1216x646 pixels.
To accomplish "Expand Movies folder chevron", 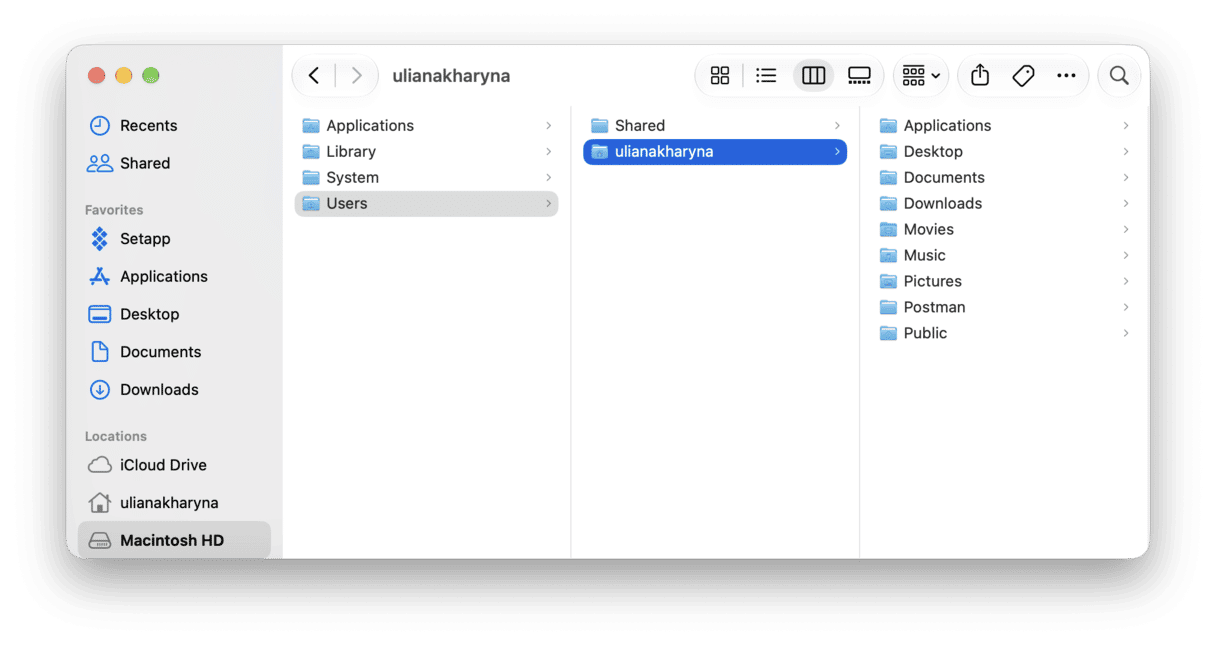I will pyautogui.click(x=1126, y=229).
